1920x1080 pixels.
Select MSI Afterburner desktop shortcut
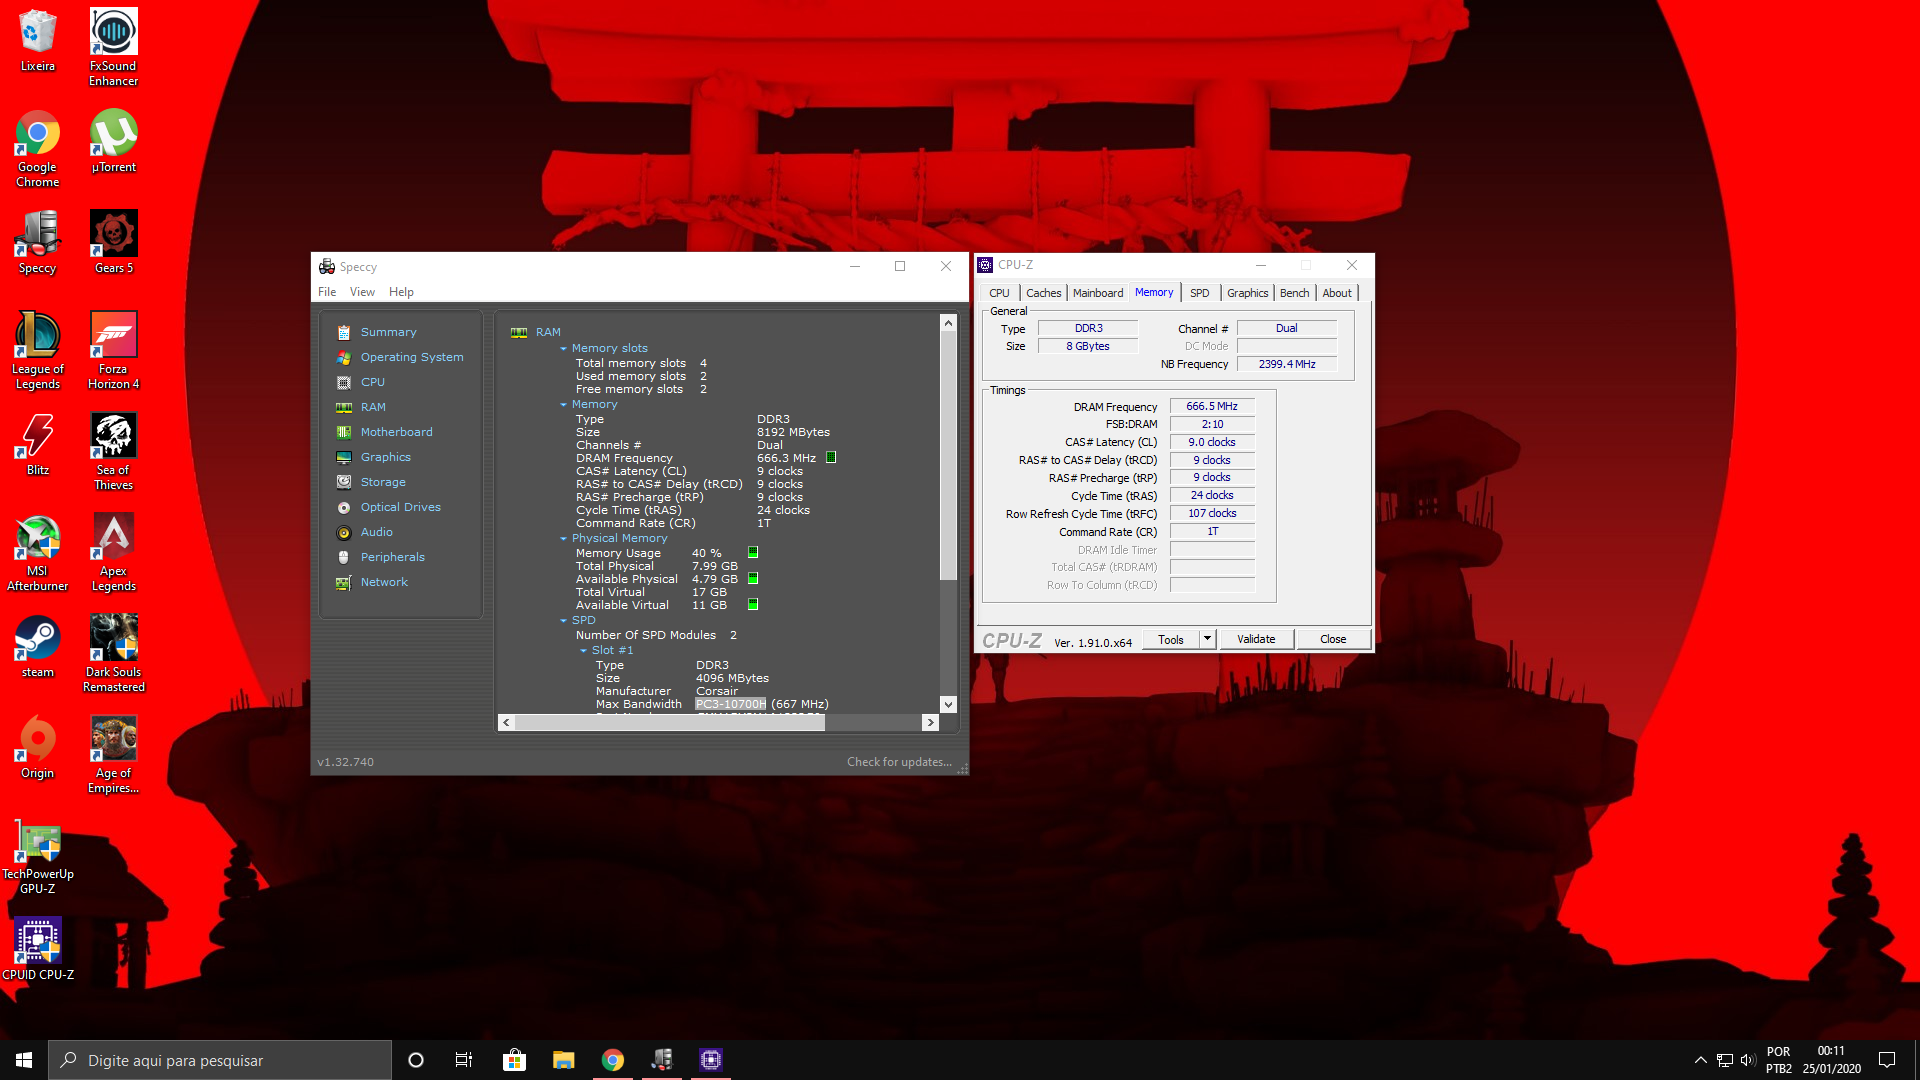(38, 553)
